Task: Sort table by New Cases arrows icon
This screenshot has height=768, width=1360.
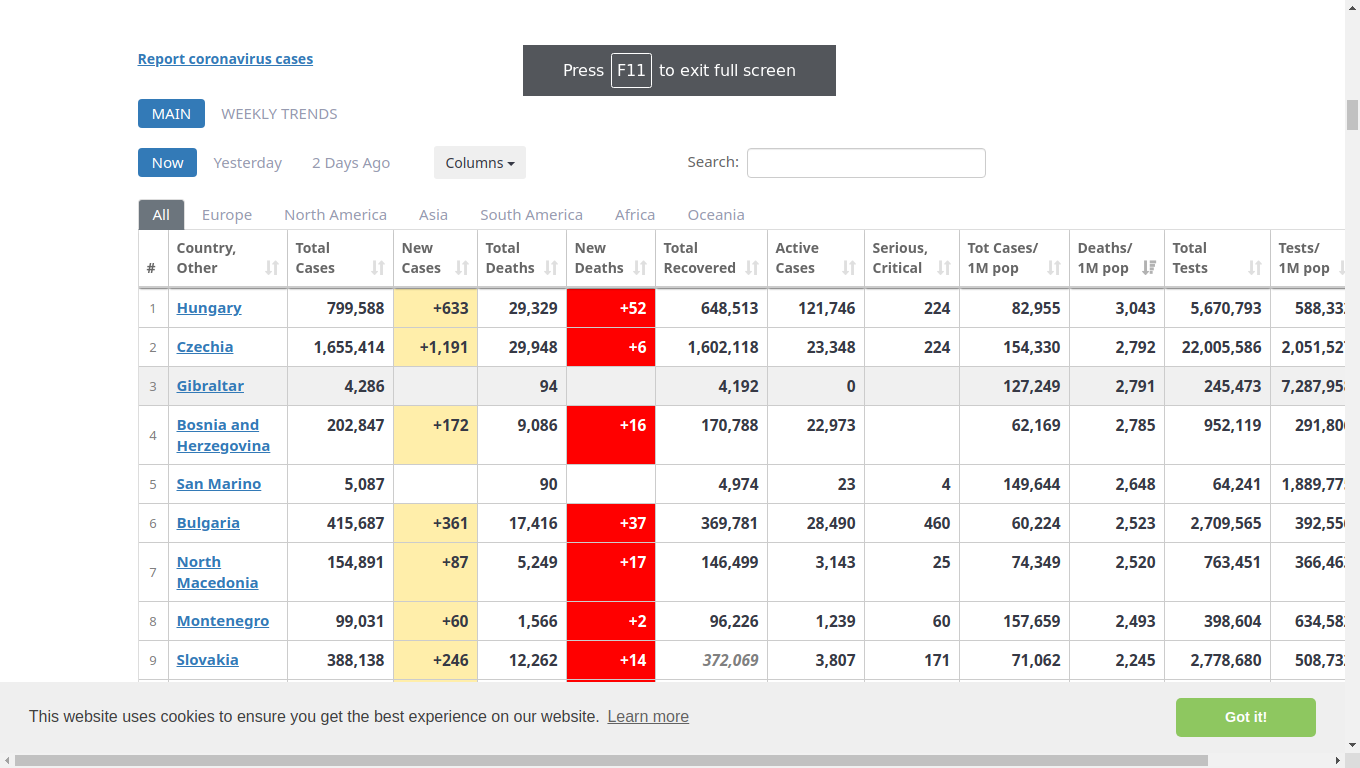Action: point(462,268)
